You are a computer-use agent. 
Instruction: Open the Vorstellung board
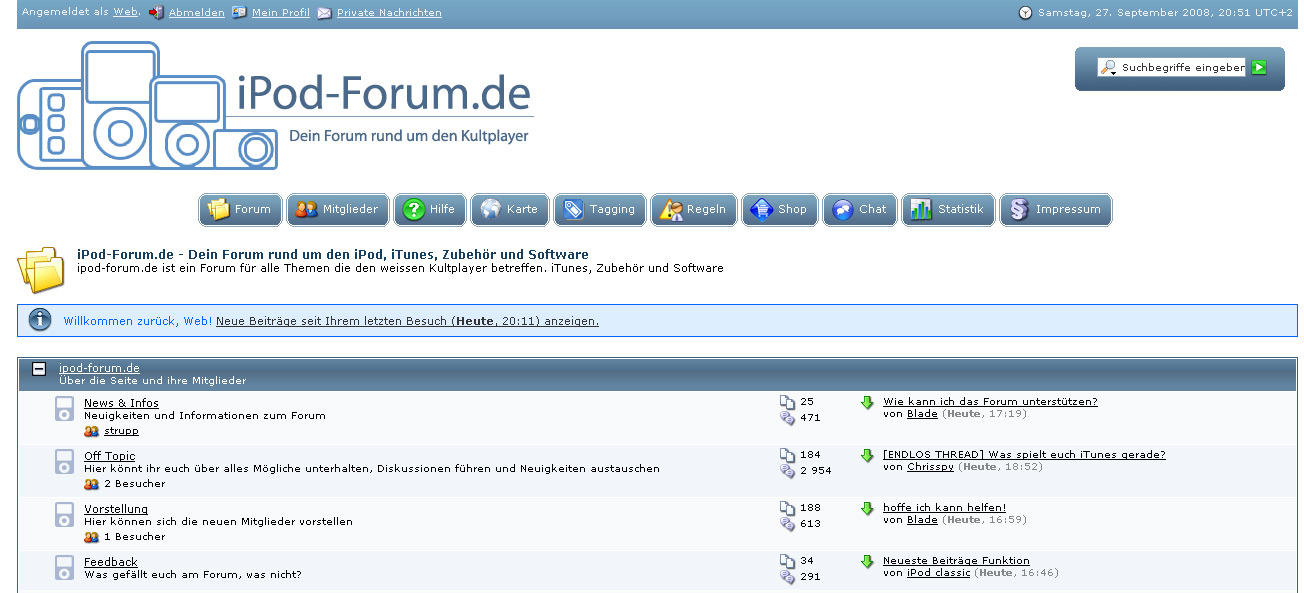(x=116, y=509)
